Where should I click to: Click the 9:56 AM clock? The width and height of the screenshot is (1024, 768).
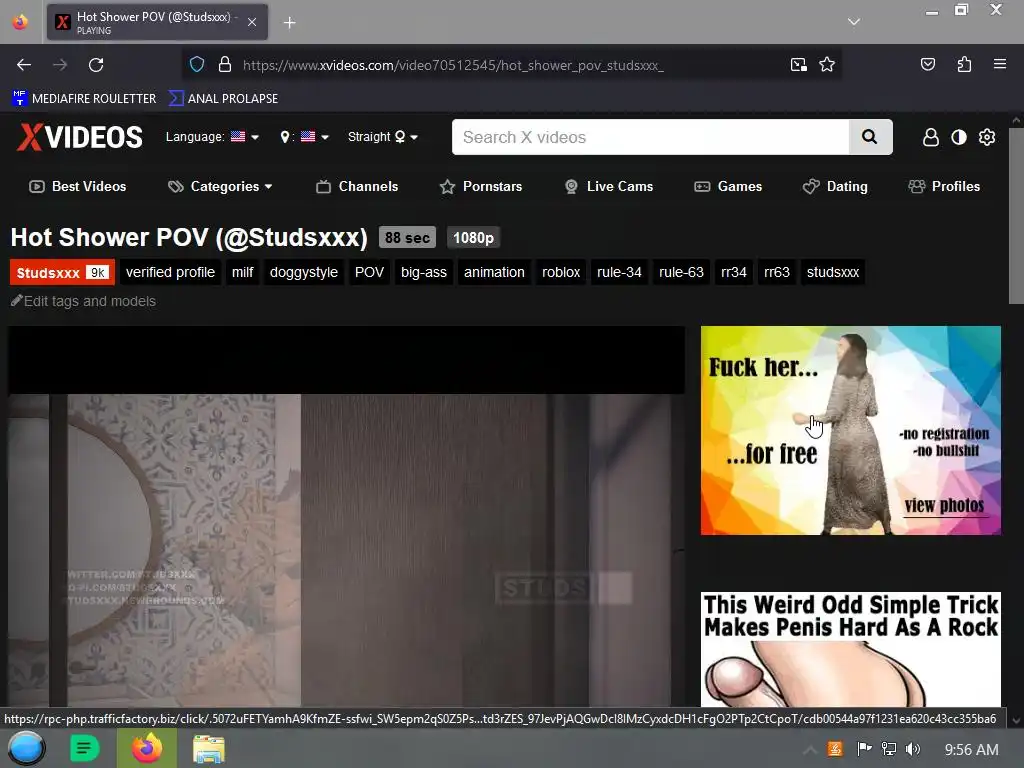pyautogui.click(x=971, y=750)
